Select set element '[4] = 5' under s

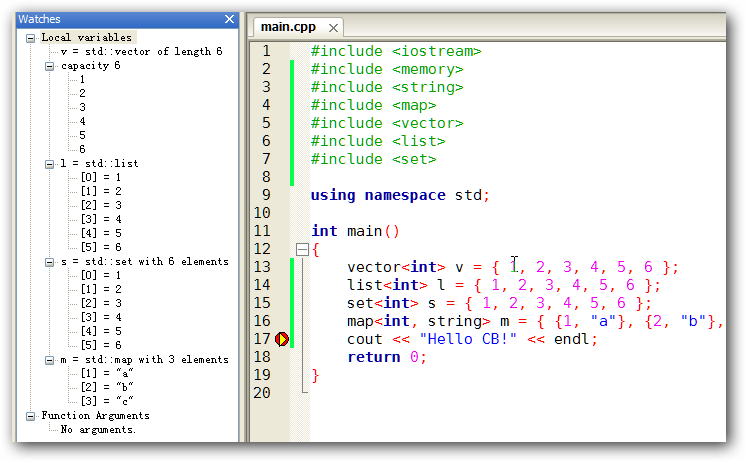pos(101,331)
